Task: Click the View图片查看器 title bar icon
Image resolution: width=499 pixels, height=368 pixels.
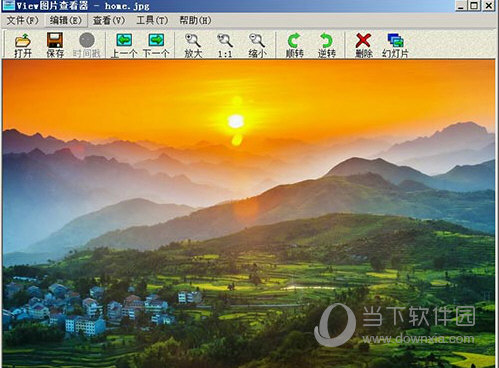Action: (x=8, y=5)
